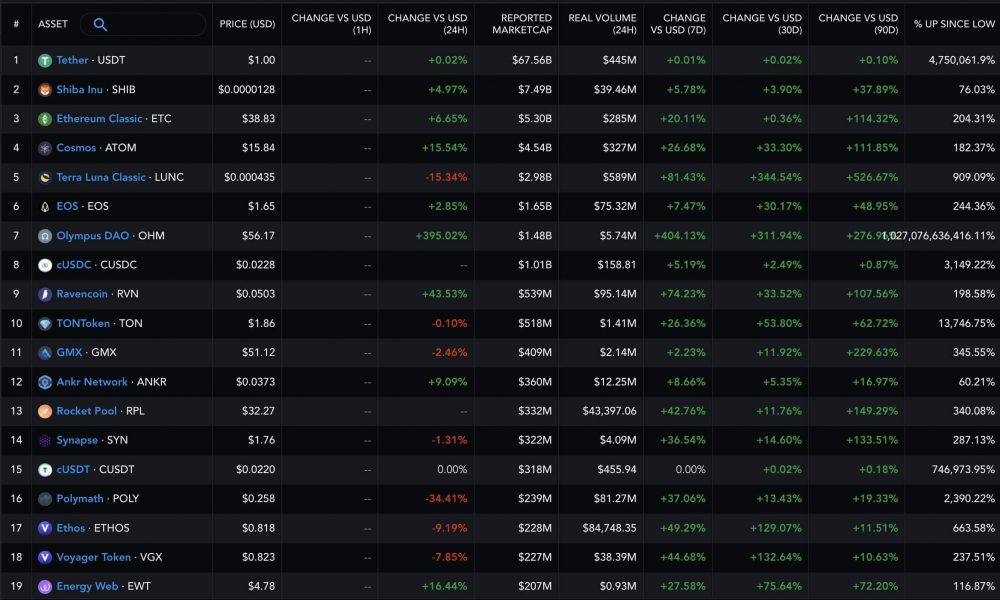Click the Ethereum Classic coin icon

[45, 119]
